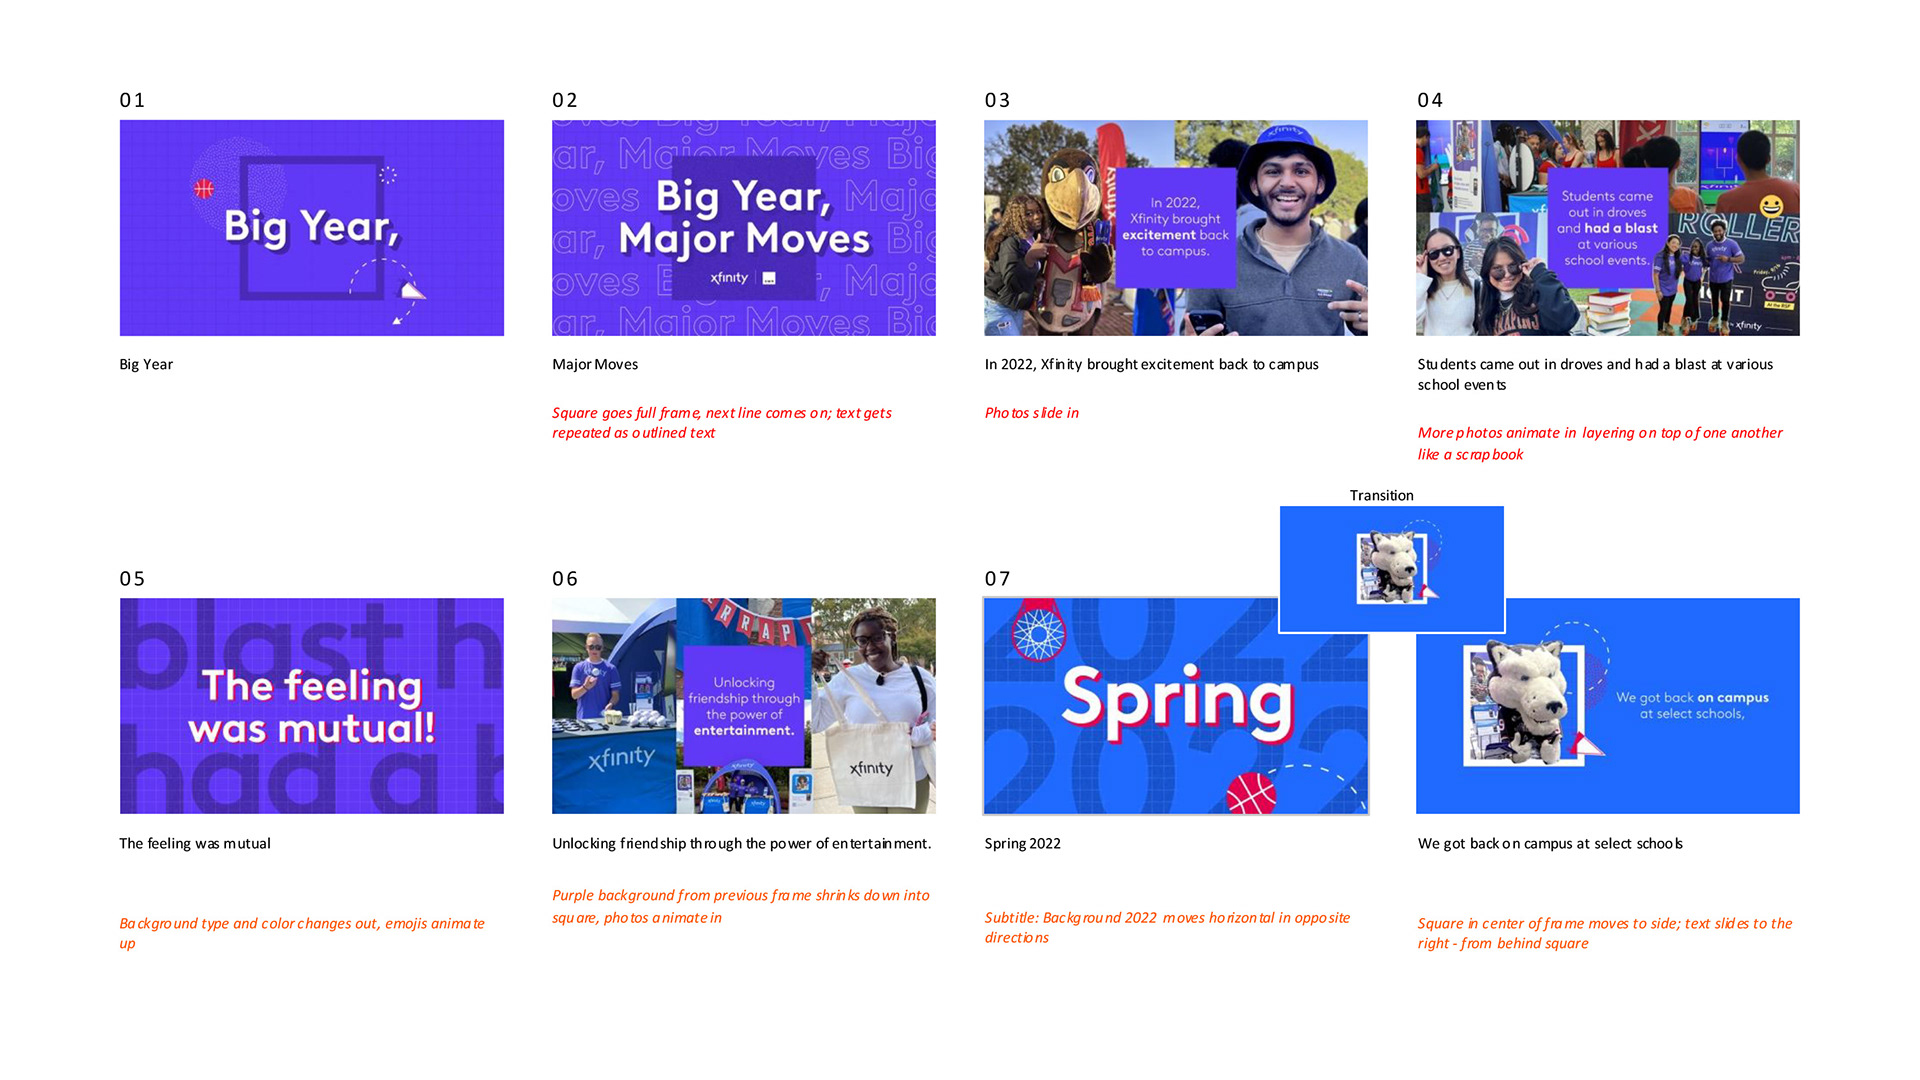This screenshot has height=1080, width=1920.
Task: Click the 'Transition' label
Action: tap(1382, 495)
